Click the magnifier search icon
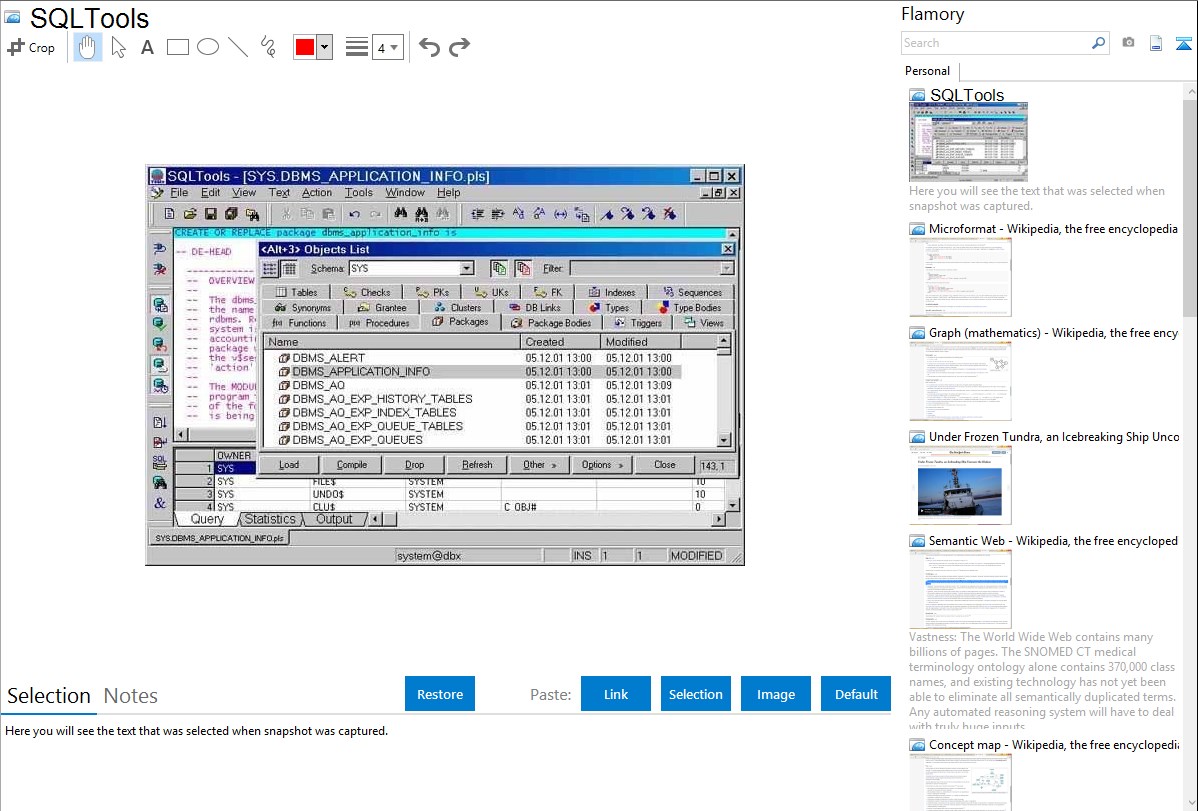 click(x=1099, y=43)
